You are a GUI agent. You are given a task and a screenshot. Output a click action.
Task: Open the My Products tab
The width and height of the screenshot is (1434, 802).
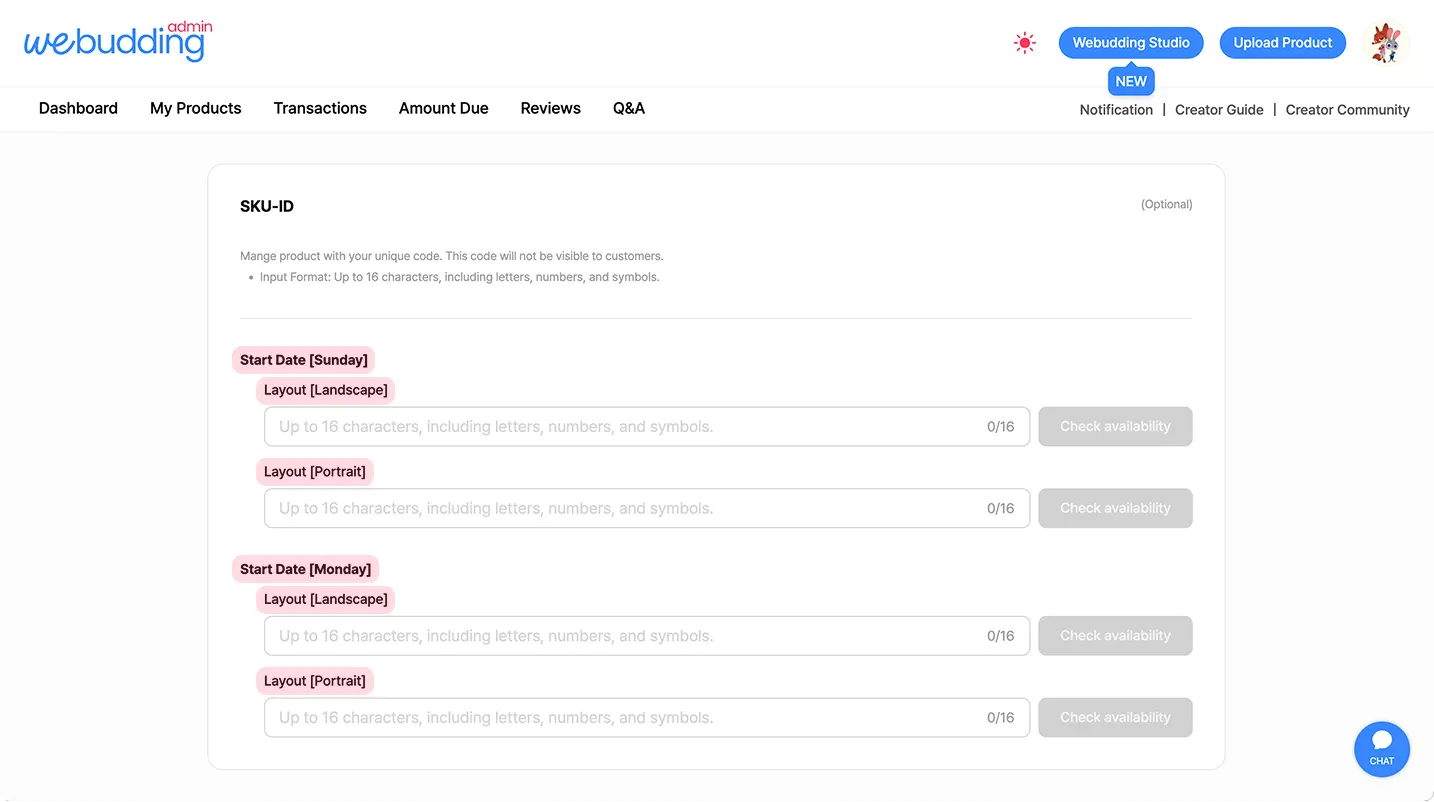[x=196, y=108]
